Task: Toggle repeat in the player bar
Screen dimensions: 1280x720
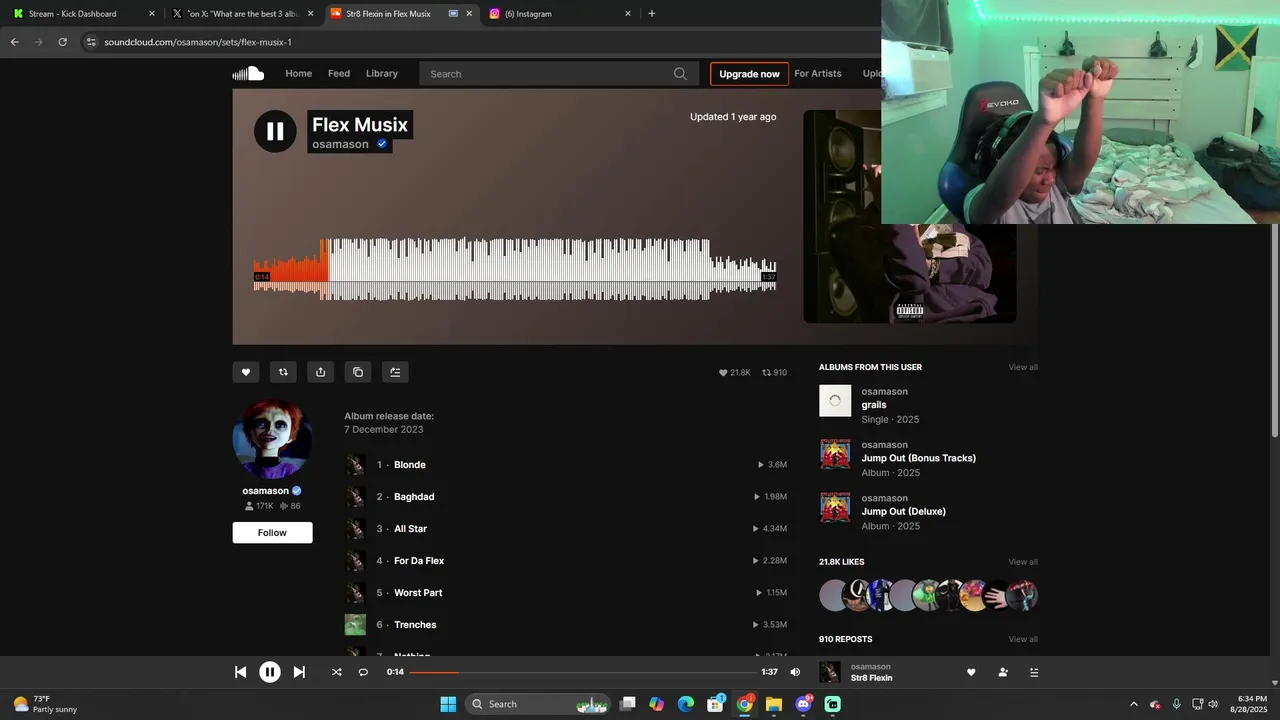Action: click(363, 672)
